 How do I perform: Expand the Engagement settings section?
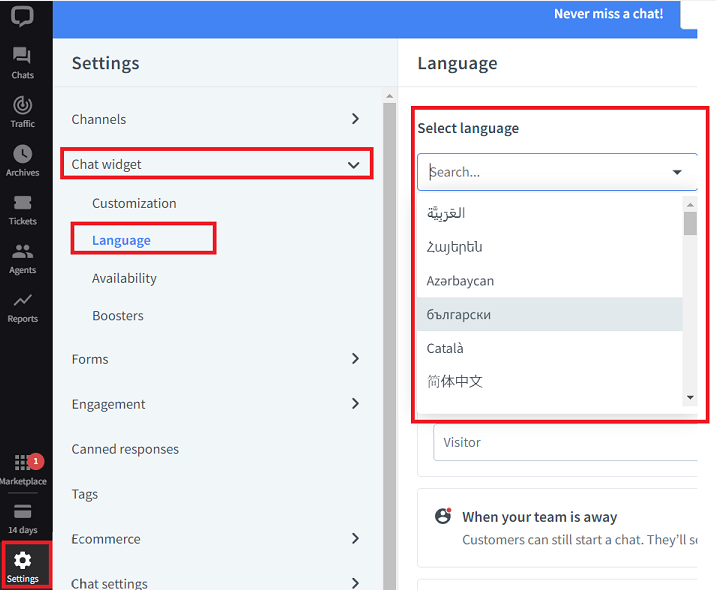[355, 404]
